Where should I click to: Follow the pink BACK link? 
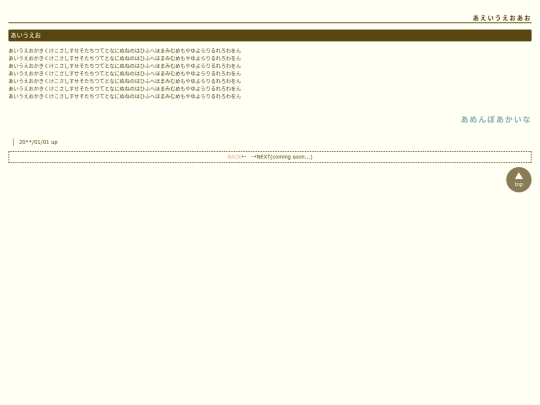pyautogui.click(x=234, y=157)
